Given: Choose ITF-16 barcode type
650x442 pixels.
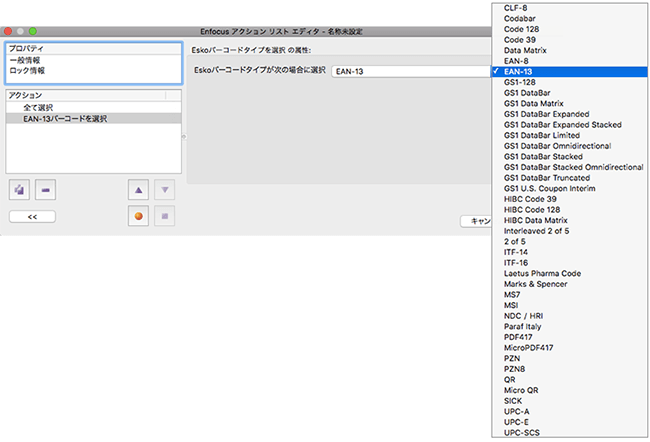Looking at the screenshot, I should 570,263.
